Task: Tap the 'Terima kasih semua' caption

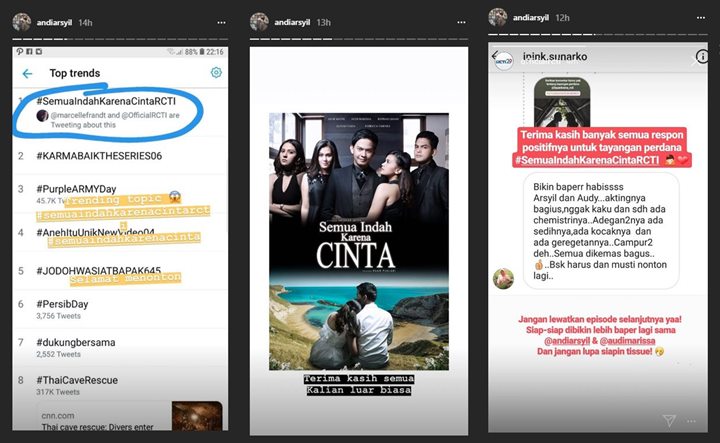Action: point(359,379)
